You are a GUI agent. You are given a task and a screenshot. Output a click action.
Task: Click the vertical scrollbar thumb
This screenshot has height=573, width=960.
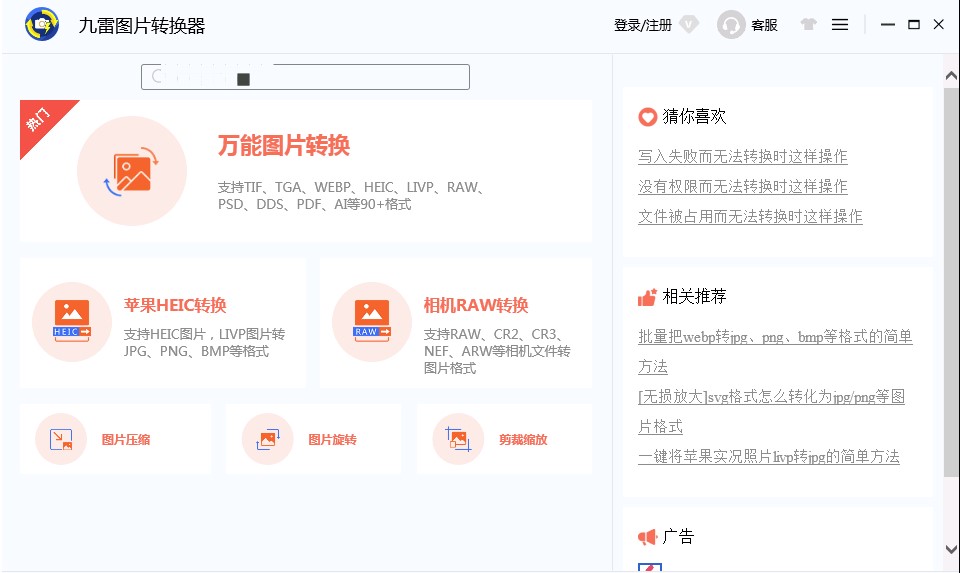tap(951, 282)
